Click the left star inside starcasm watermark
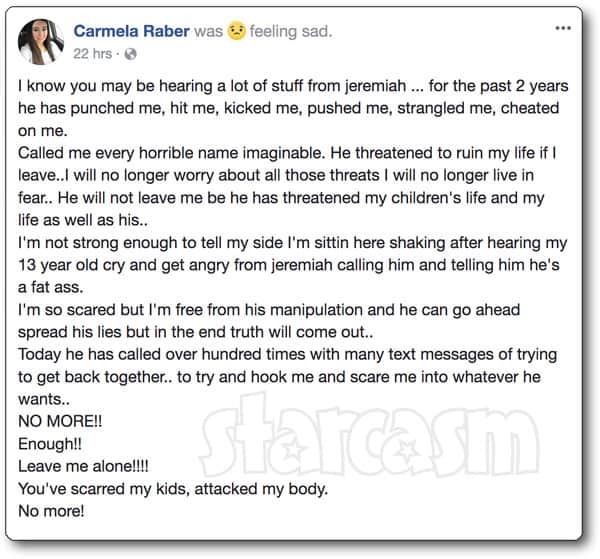Image resolution: width=600 pixels, height=559 pixels. coord(293,450)
